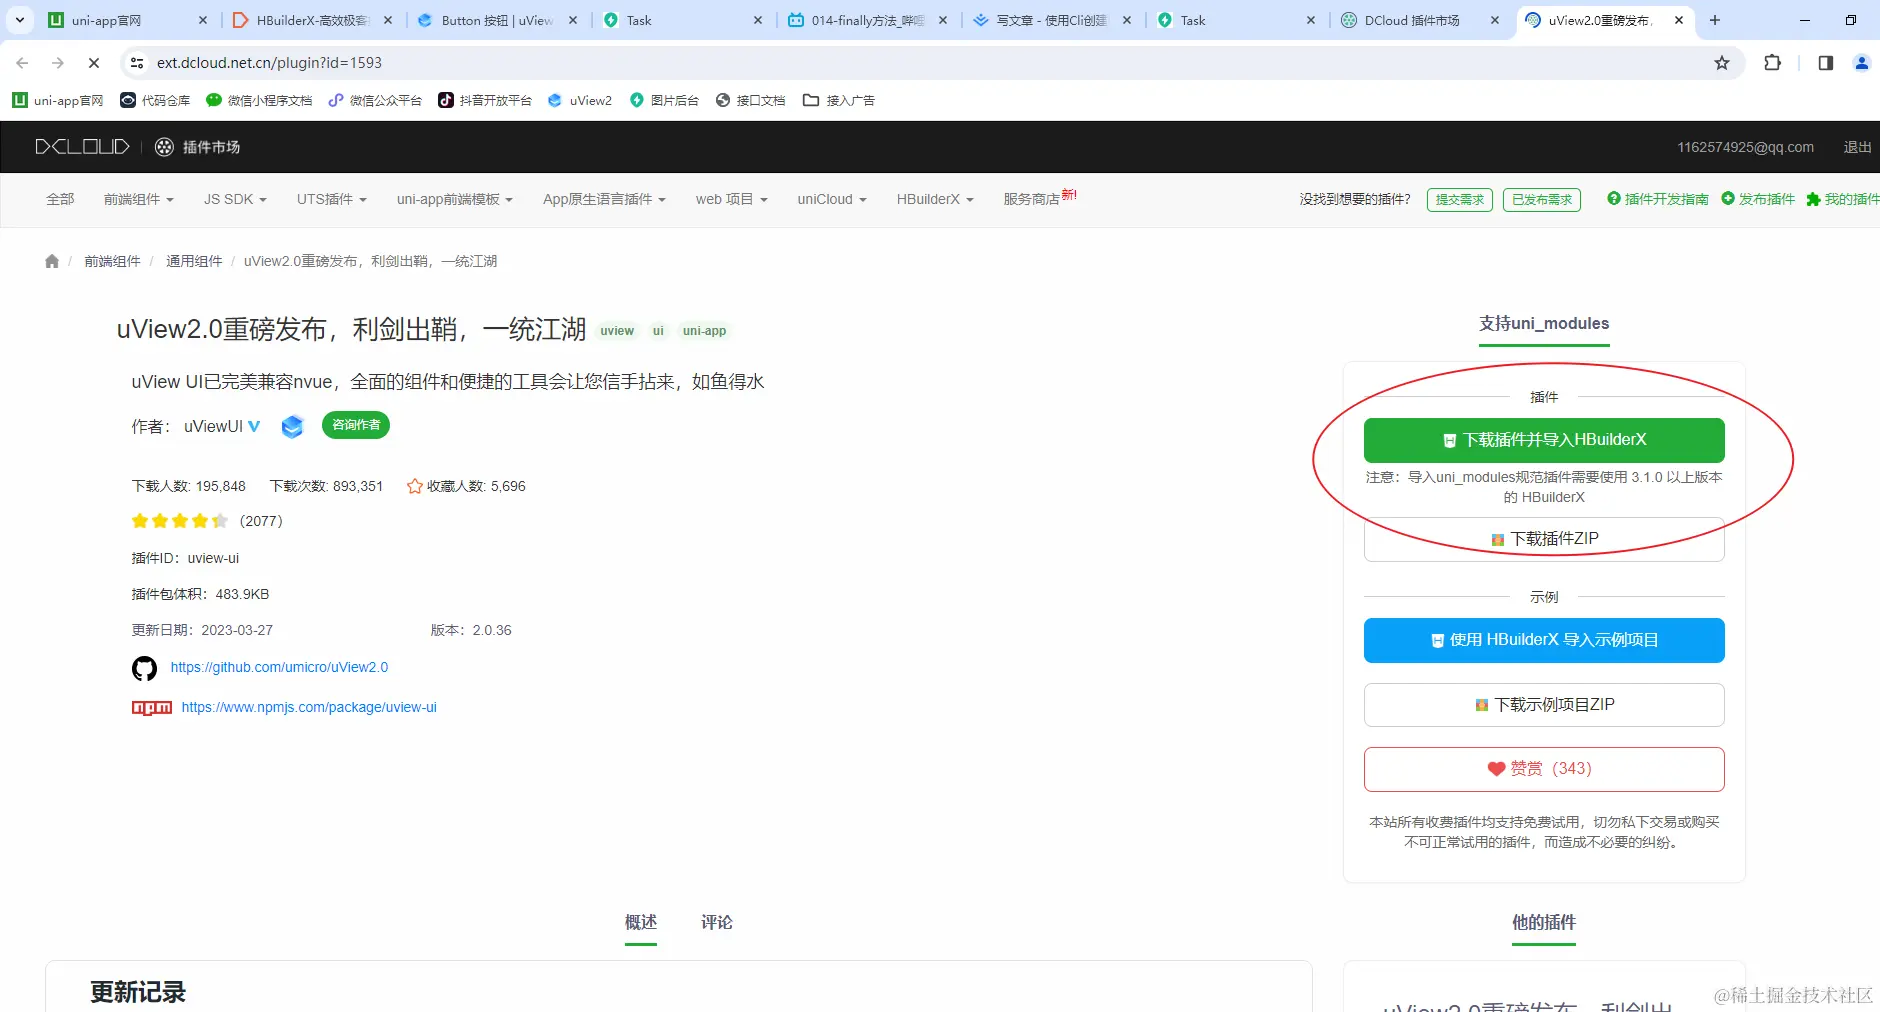Bookmark this page with the star icon
The height and width of the screenshot is (1012, 1880).
(1722, 63)
